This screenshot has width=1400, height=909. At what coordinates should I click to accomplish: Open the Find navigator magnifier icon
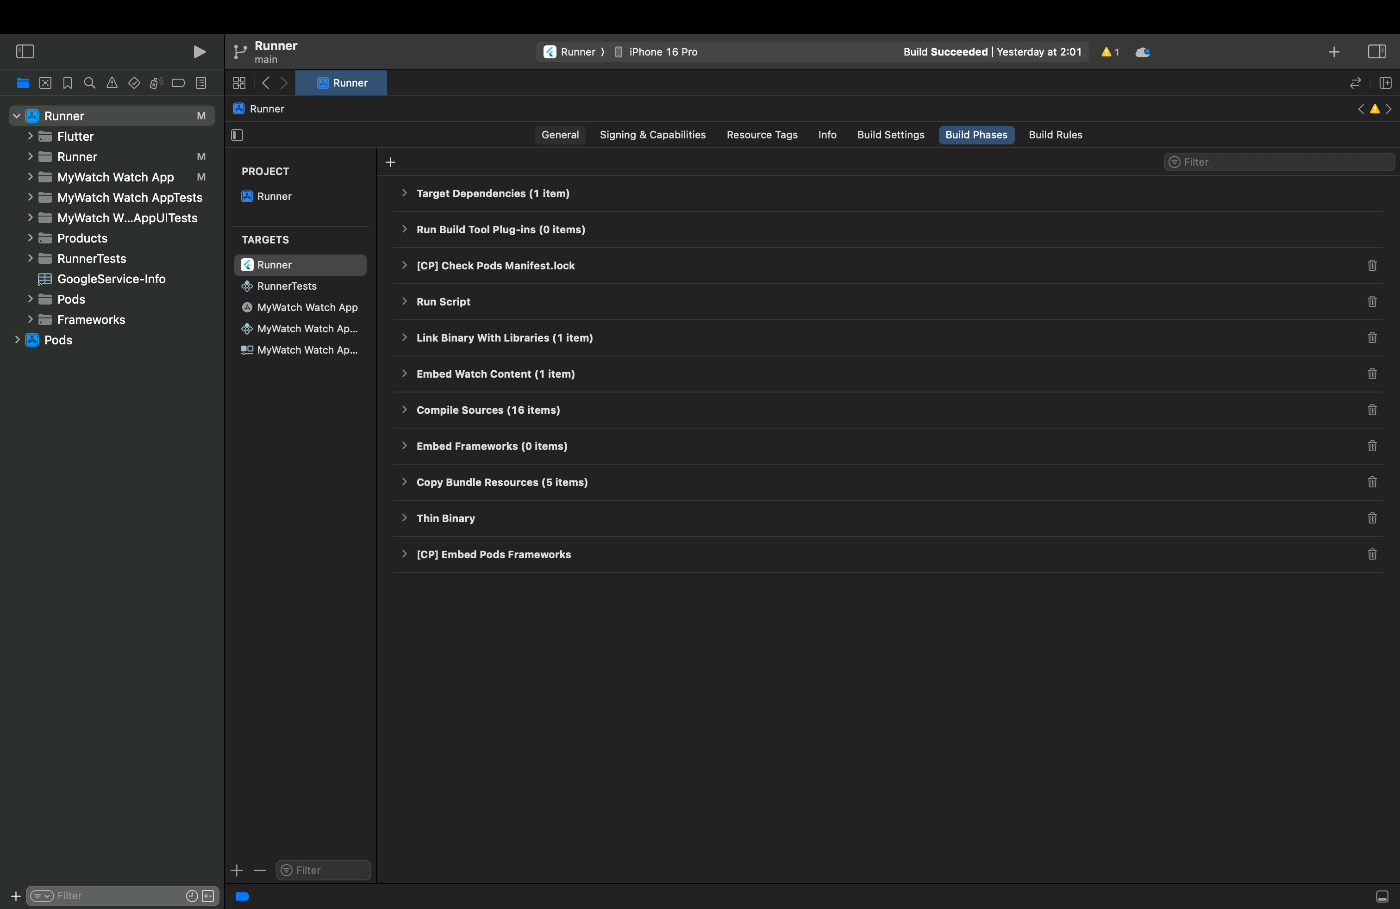coord(89,83)
